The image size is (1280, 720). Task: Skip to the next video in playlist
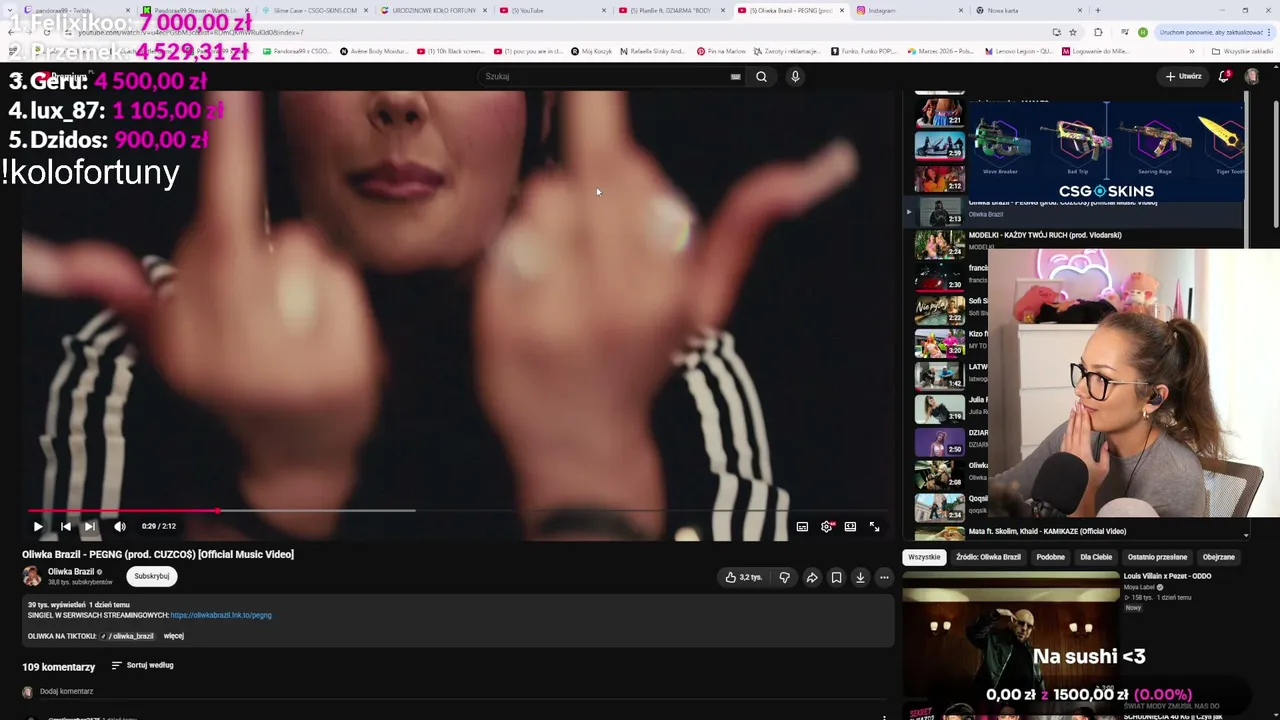(x=90, y=526)
